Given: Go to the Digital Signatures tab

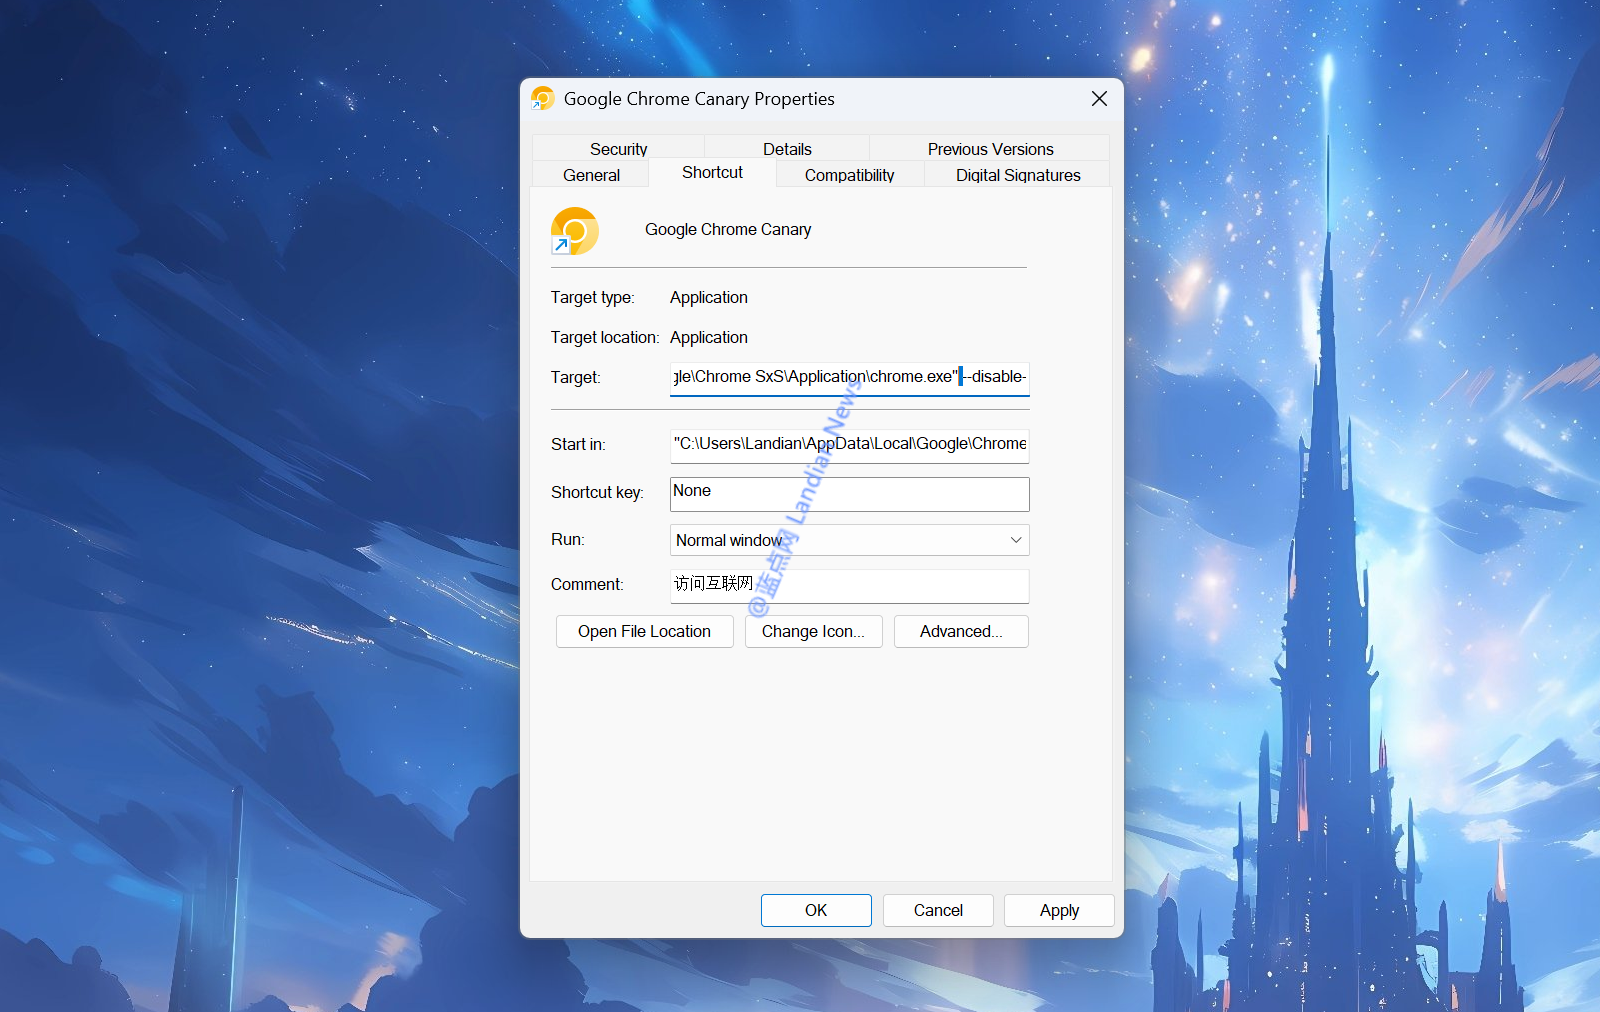Looking at the screenshot, I should pos(1017,175).
